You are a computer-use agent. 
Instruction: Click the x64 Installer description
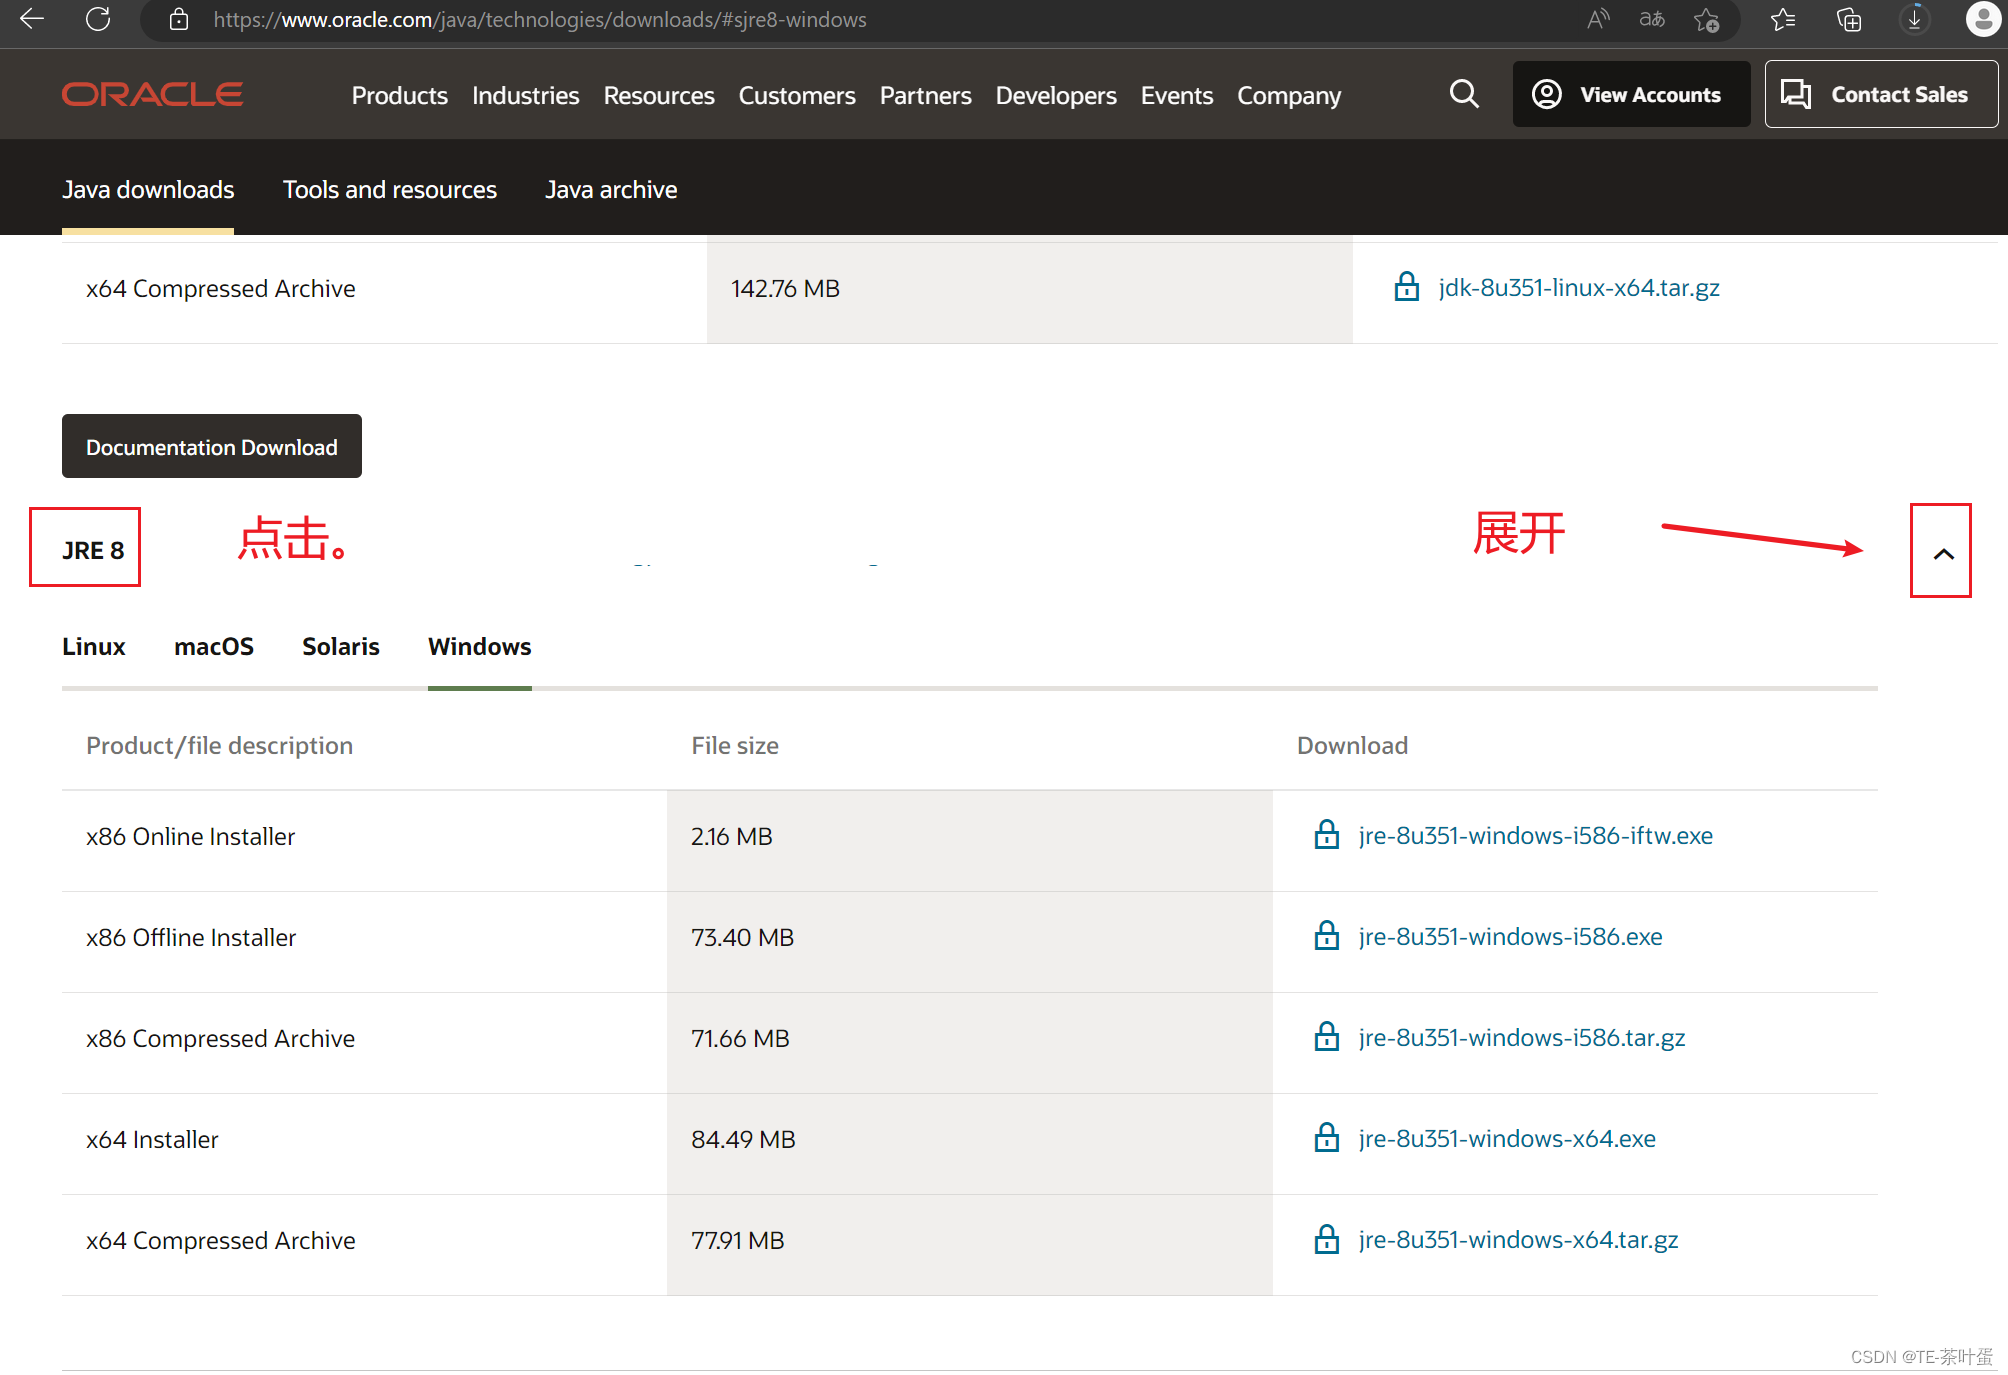[152, 1139]
